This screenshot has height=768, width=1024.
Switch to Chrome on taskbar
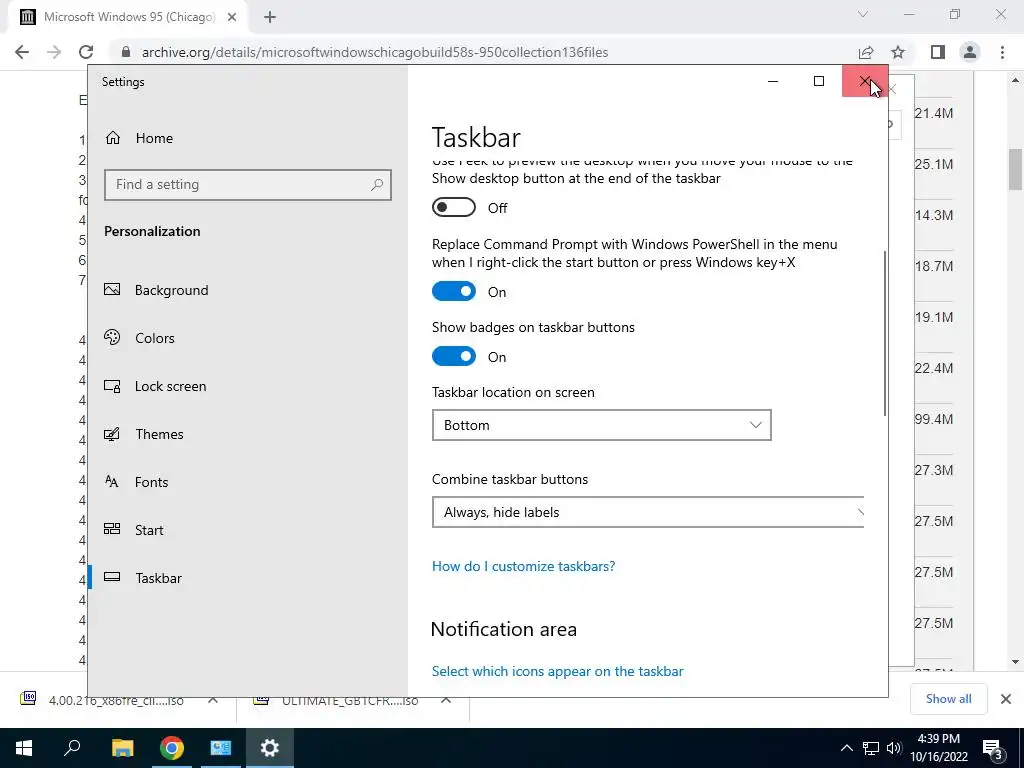coord(172,748)
